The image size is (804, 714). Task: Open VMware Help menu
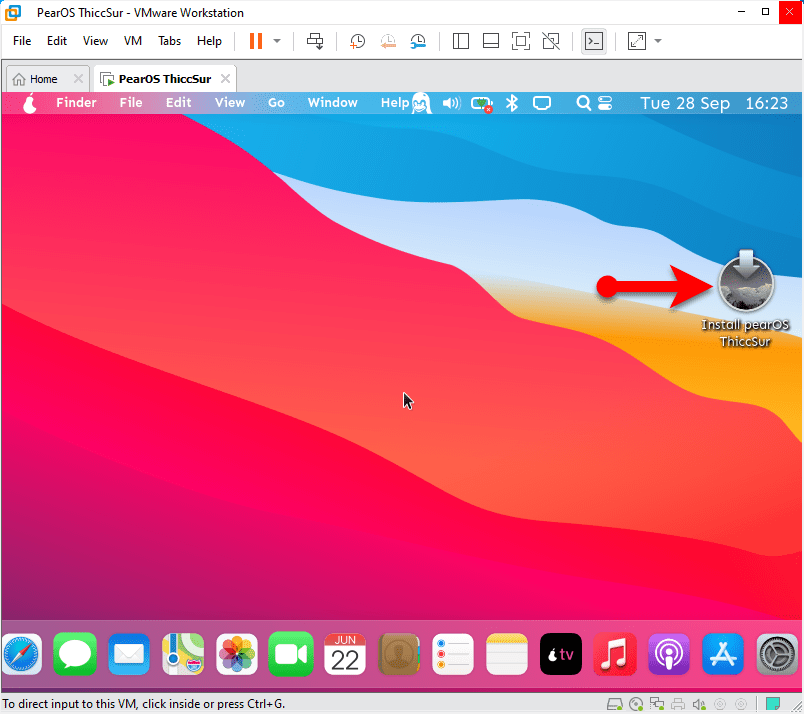tap(209, 41)
